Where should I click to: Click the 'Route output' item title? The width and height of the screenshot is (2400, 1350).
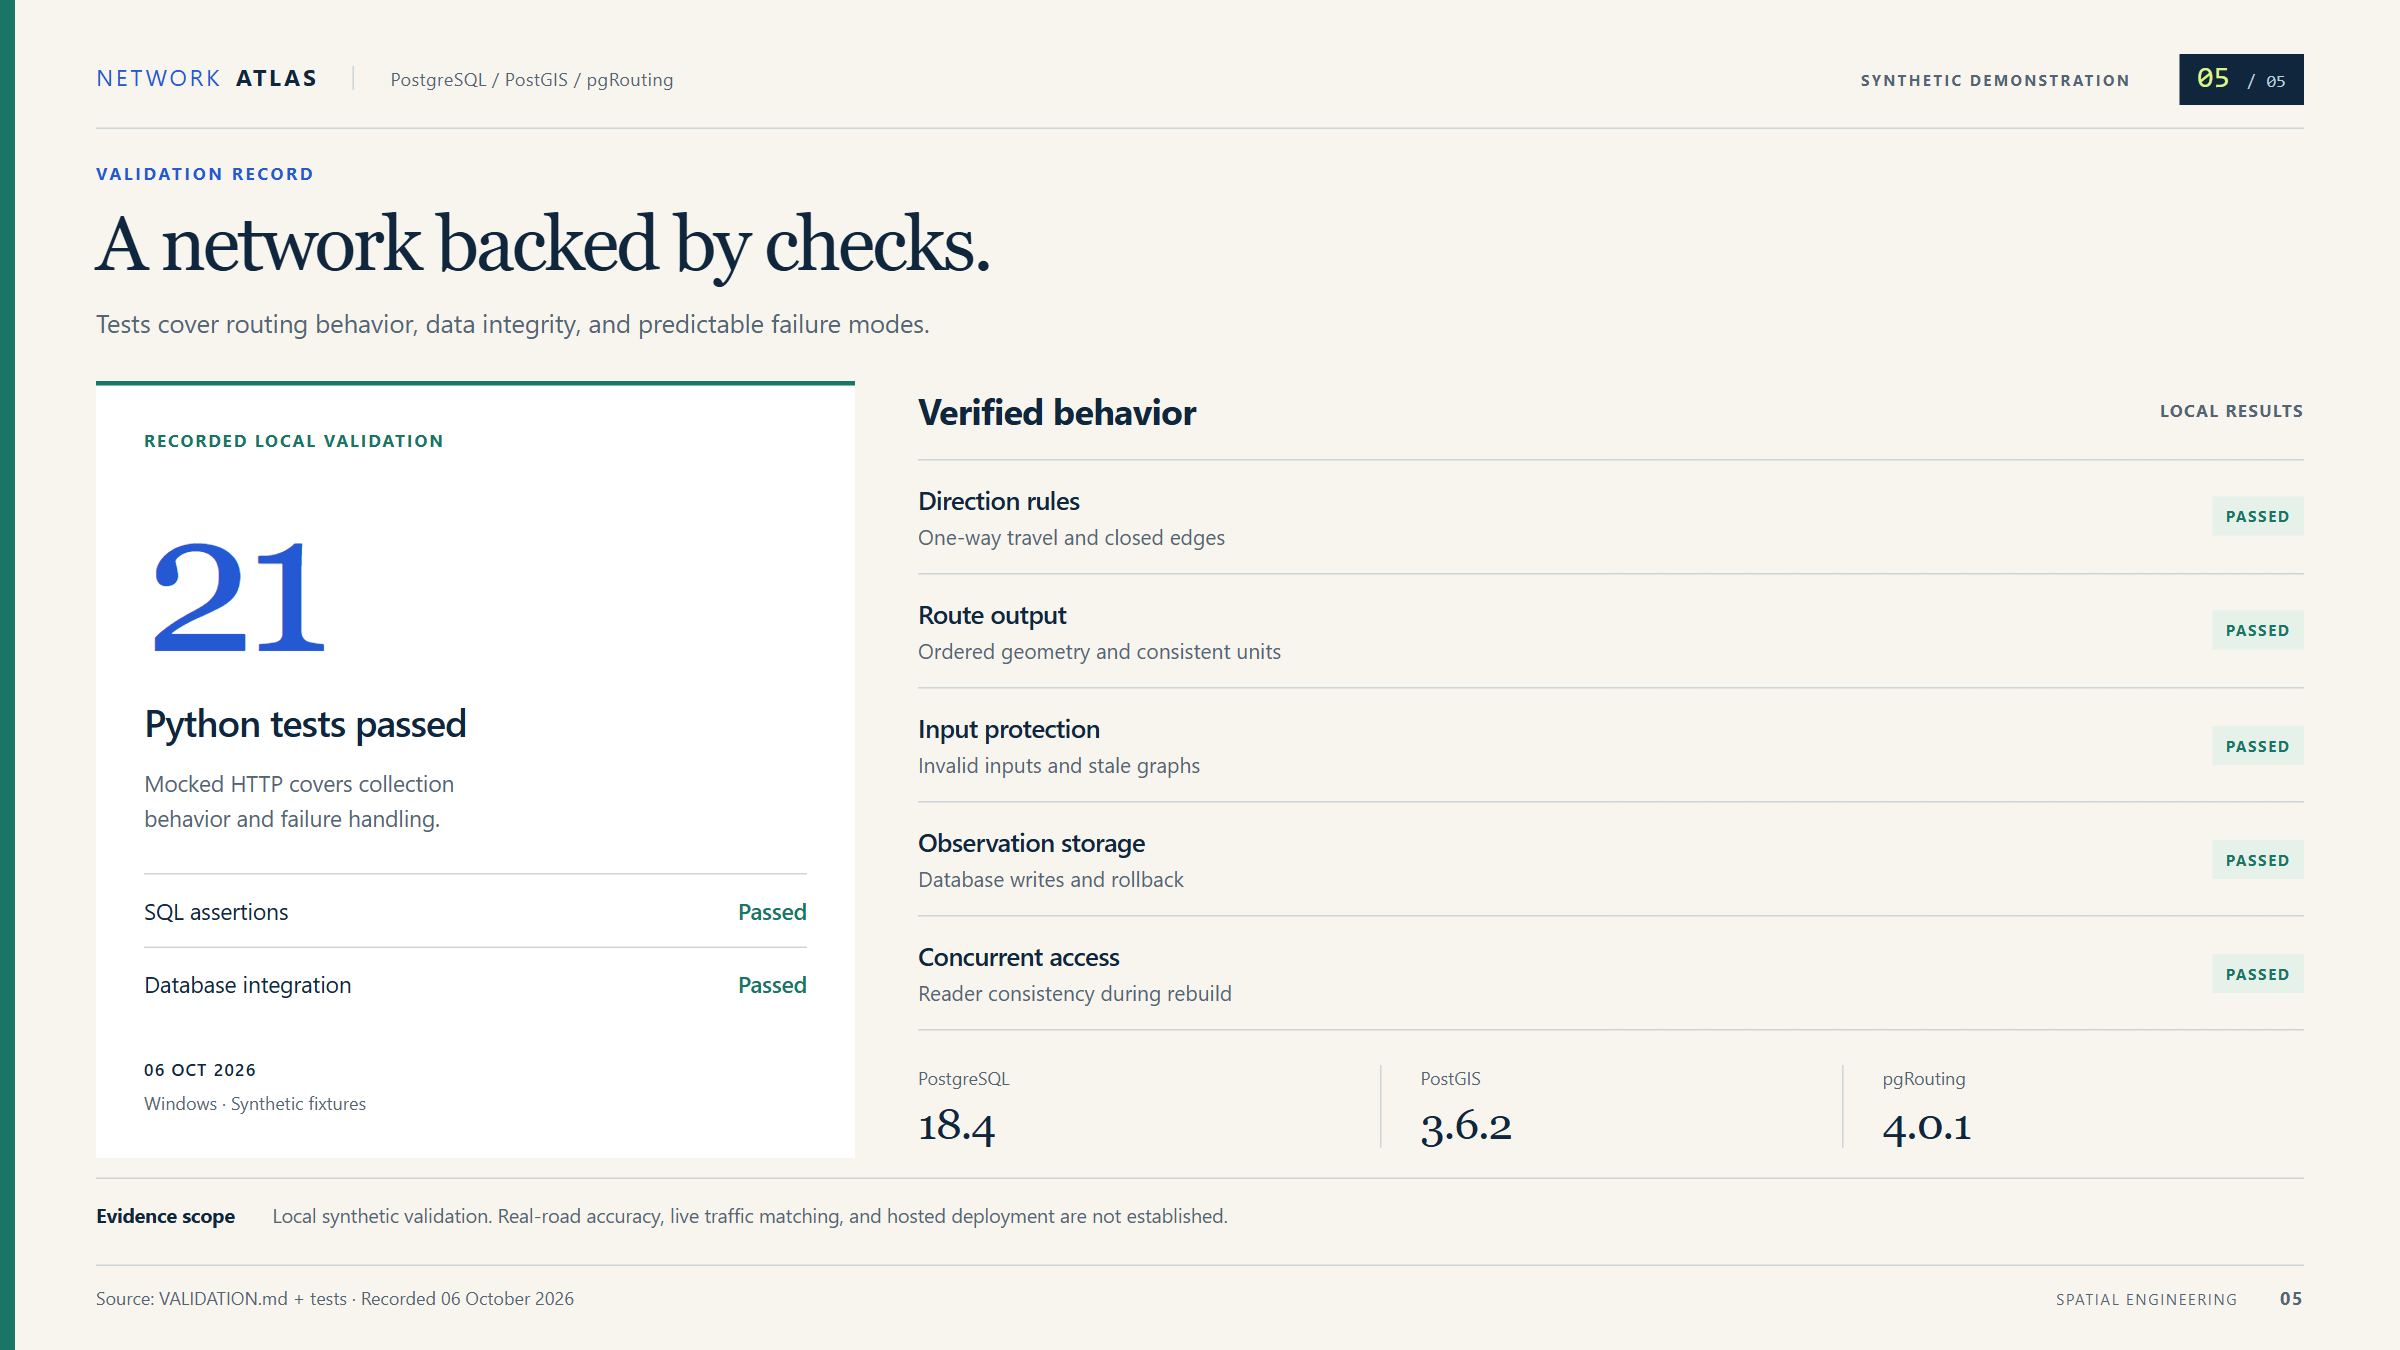coord(992,615)
